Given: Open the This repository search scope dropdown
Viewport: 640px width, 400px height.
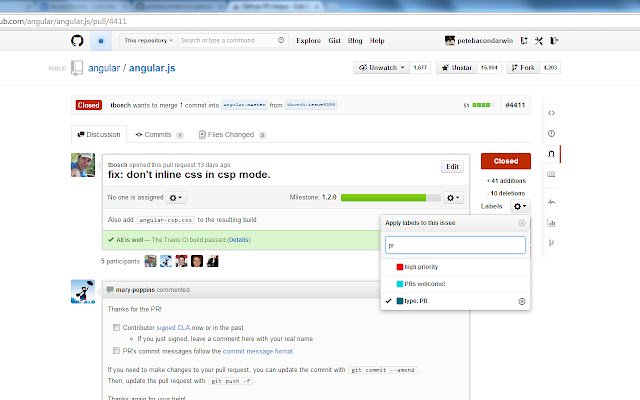Looking at the screenshot, I should pos(149,40).
